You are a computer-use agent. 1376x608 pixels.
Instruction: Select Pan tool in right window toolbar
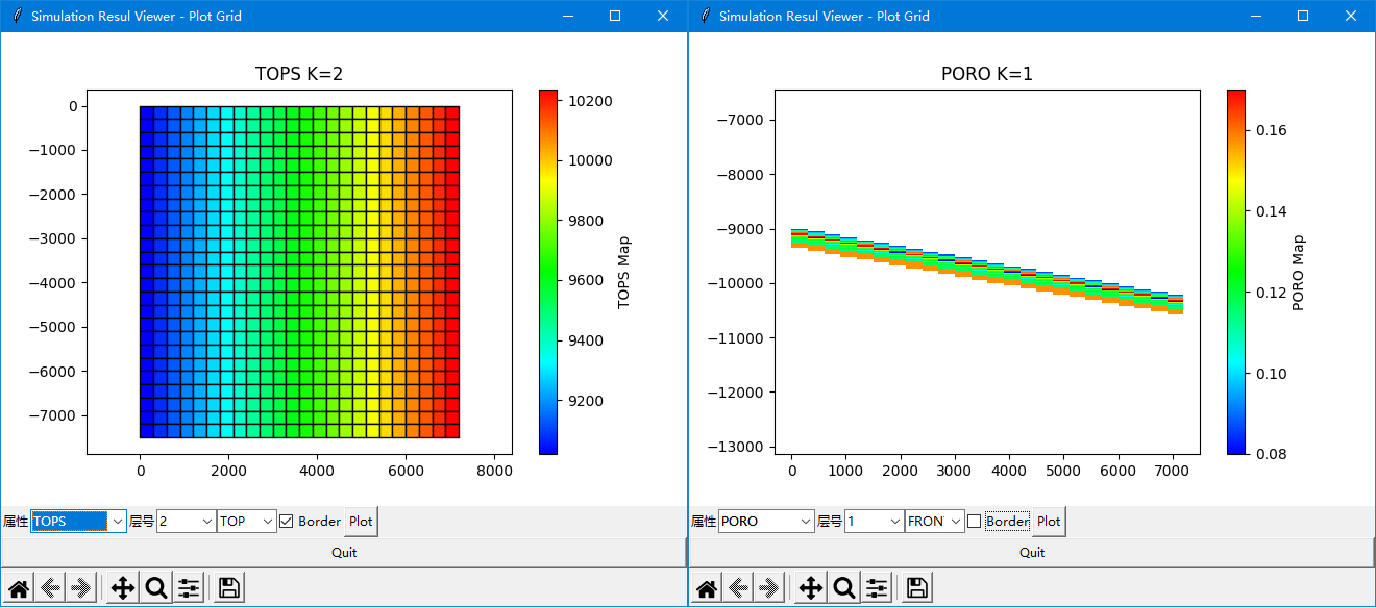(x=811, y=589)
